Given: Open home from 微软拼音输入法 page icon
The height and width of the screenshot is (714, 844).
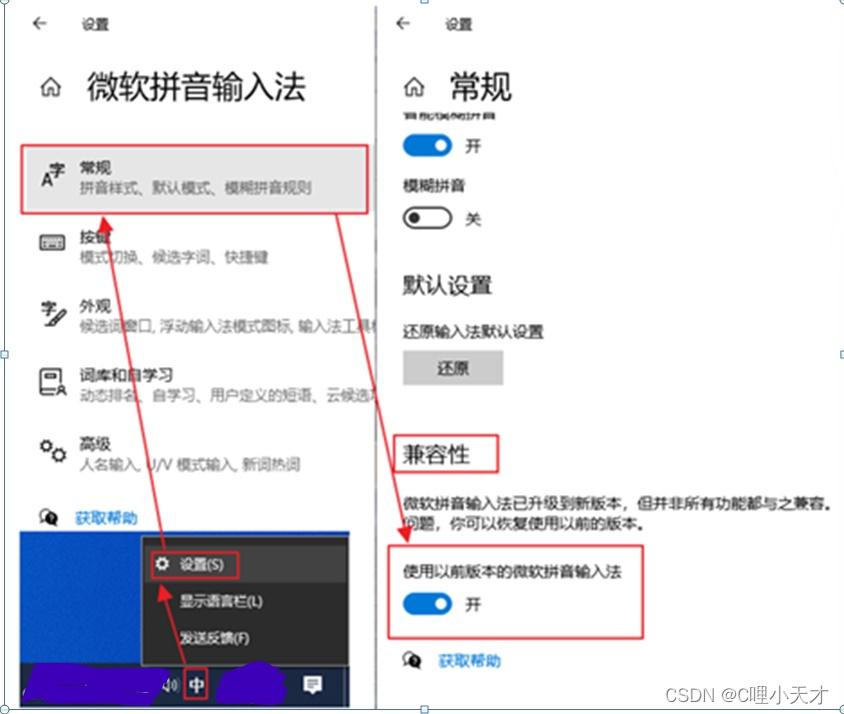Looking at the screenshot, I should 51,87.
